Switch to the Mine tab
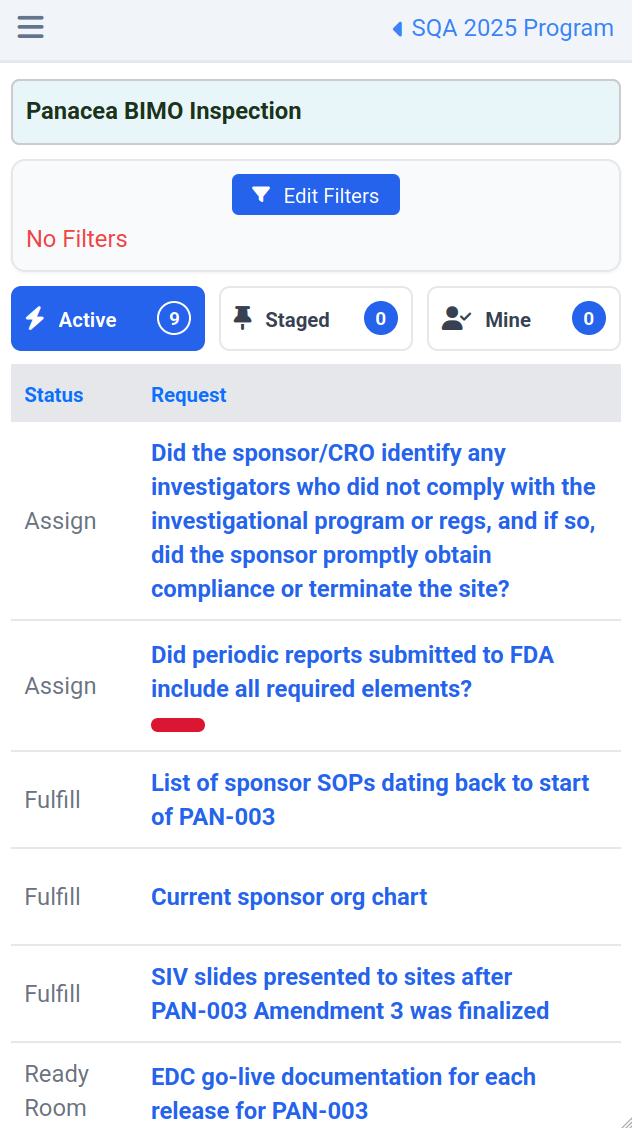Image resolution: width=632 pixels, height=1128 pixels. tap(508, 320)
